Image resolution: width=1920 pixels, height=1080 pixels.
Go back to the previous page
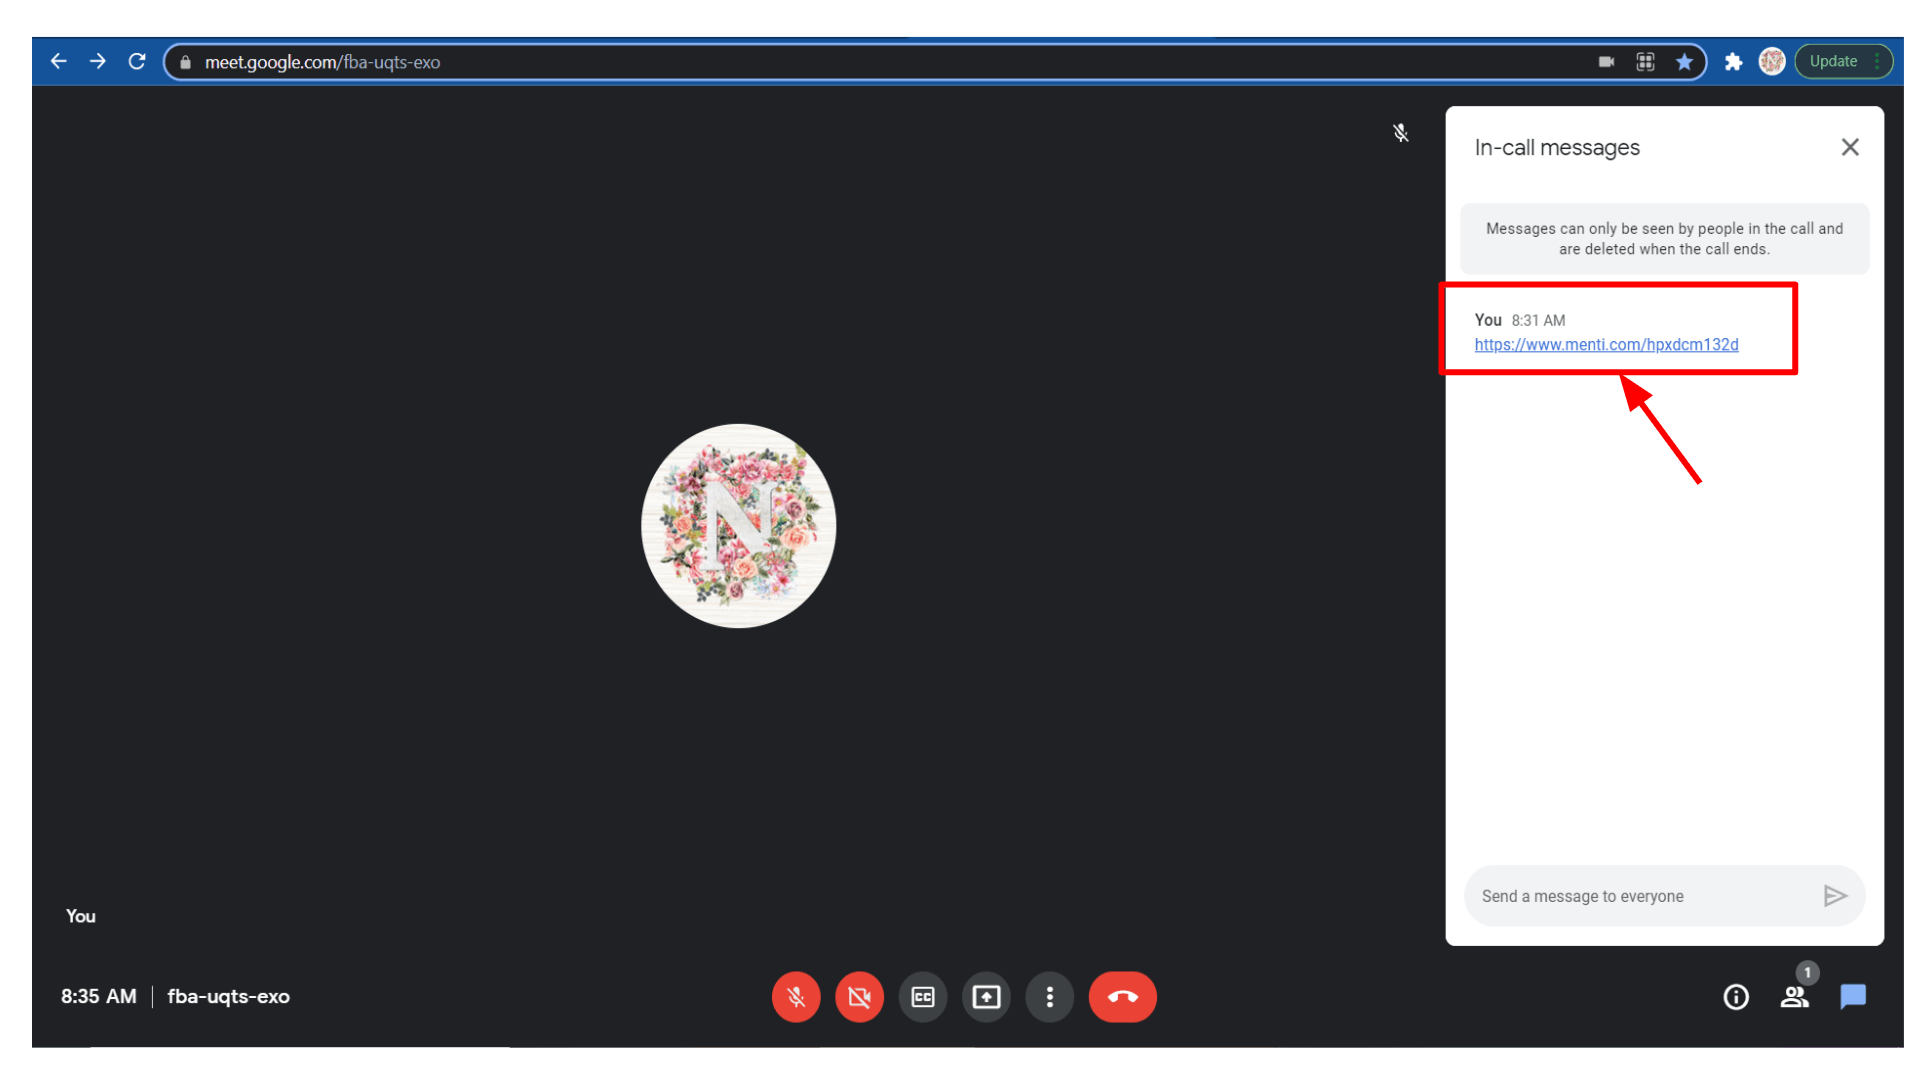[x=59, y=62]
